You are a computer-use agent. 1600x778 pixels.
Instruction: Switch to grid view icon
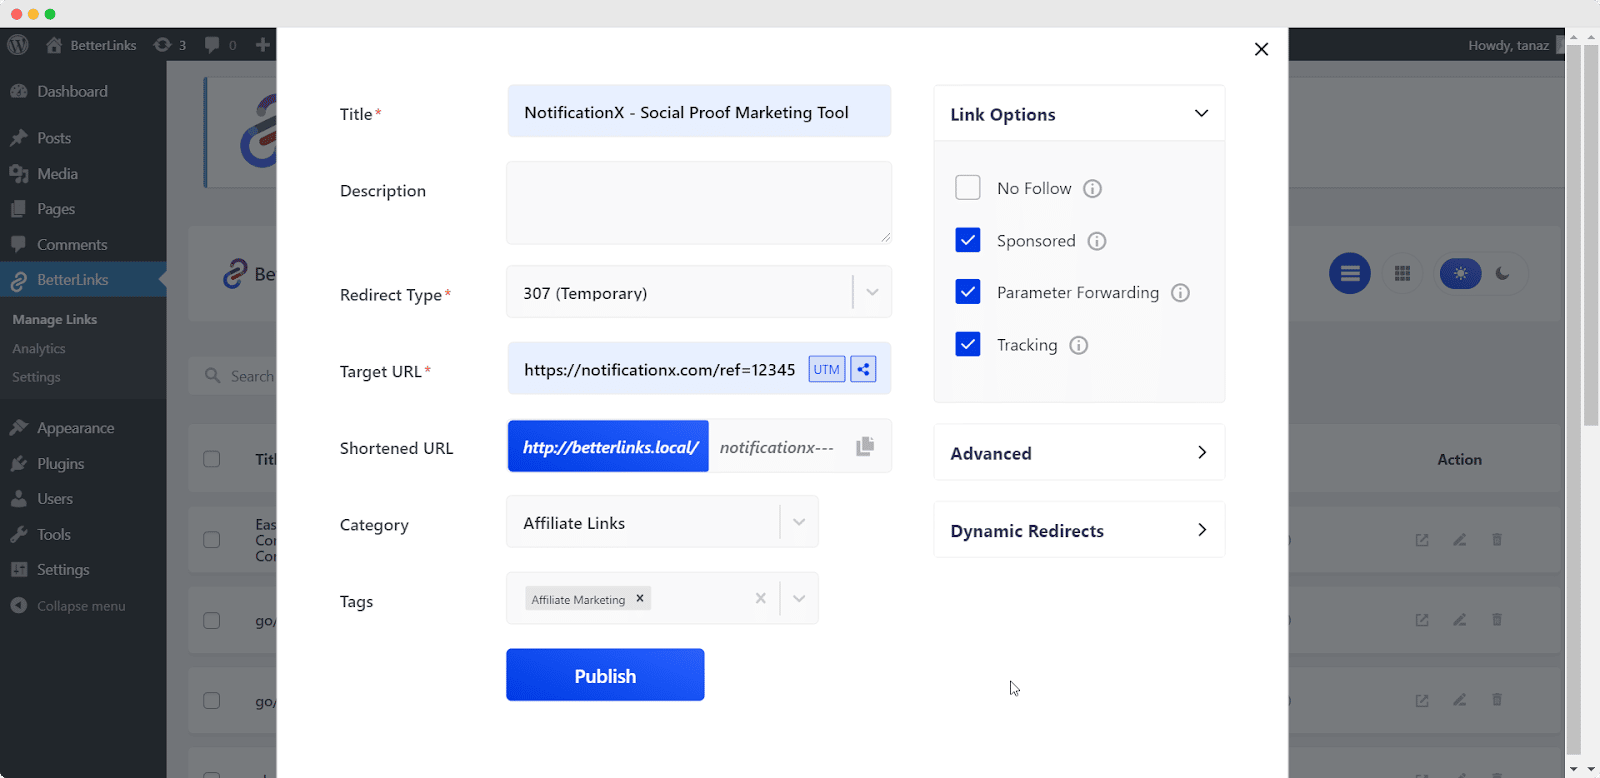click(1402, 273)
